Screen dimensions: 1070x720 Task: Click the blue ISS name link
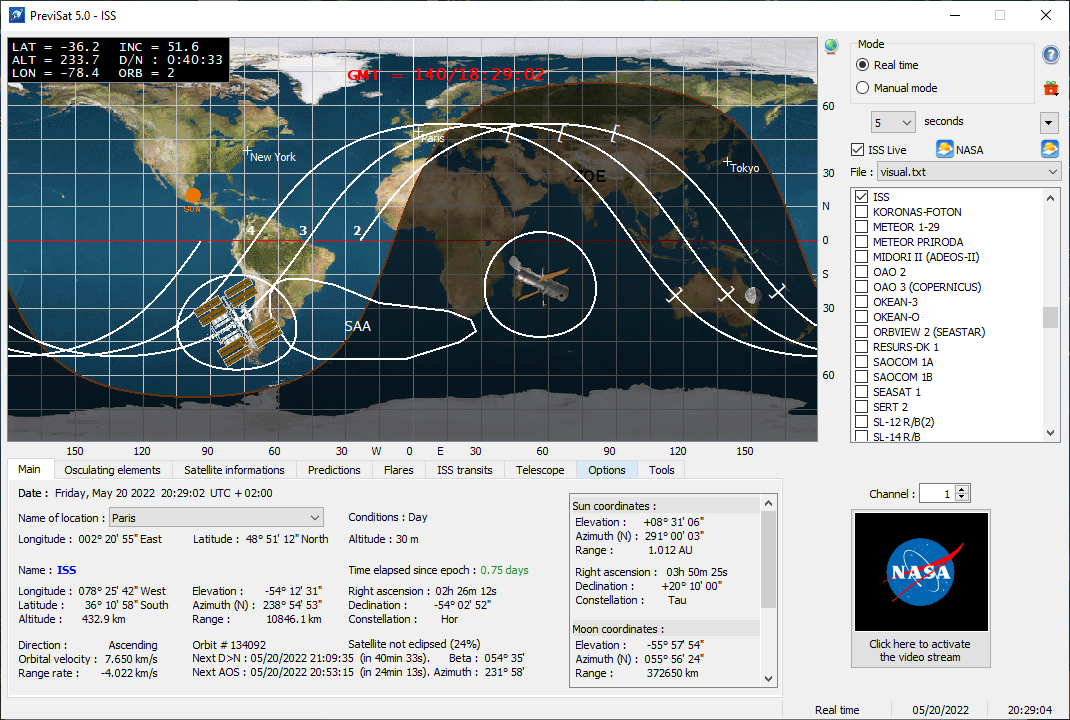(x=66, y=570)
